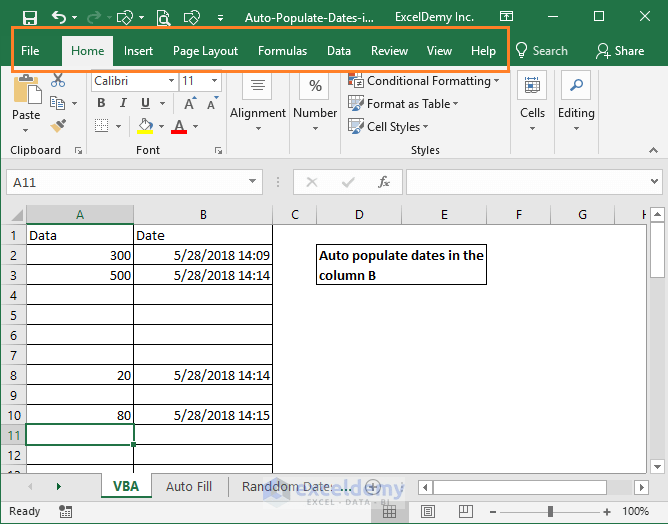Click the Save icon in quick access toolbar
The image size is (668, 524).
click(x=30, y=17)
